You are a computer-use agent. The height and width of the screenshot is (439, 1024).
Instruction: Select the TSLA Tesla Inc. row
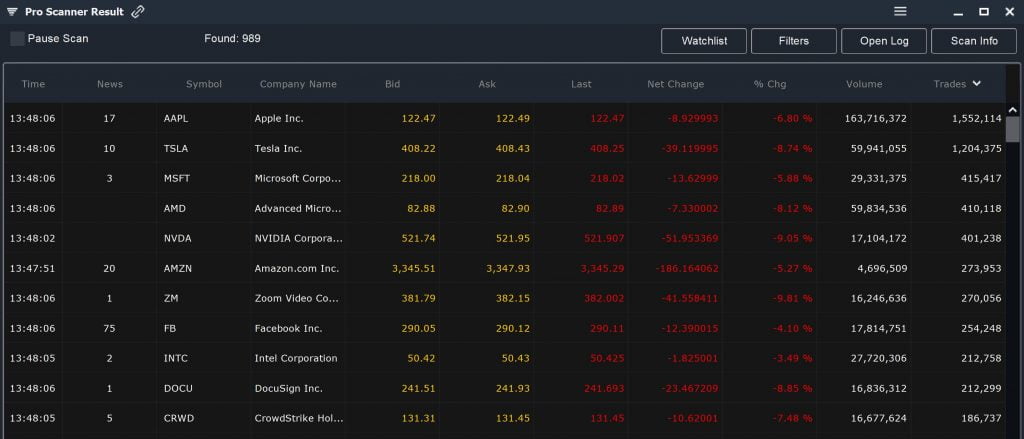point(504,149)
